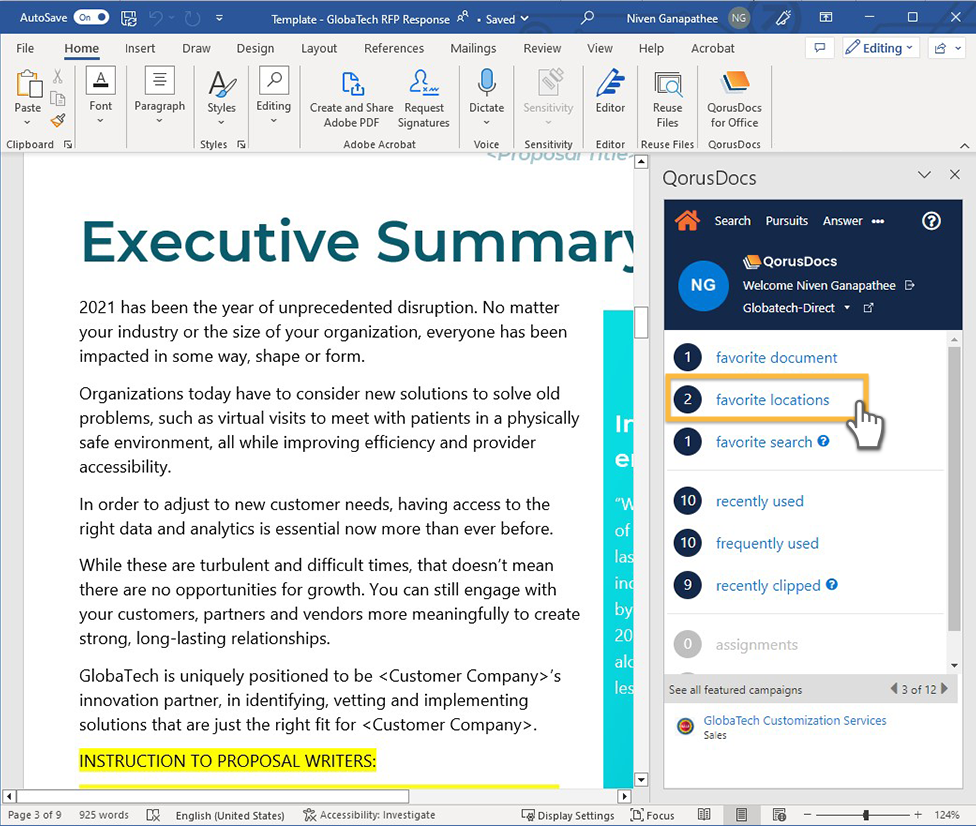Viewport: 976px width, 826px height.
Task: Click sign out icon next to Welcome
Action: pyautogui.click(x=909, y=285)
